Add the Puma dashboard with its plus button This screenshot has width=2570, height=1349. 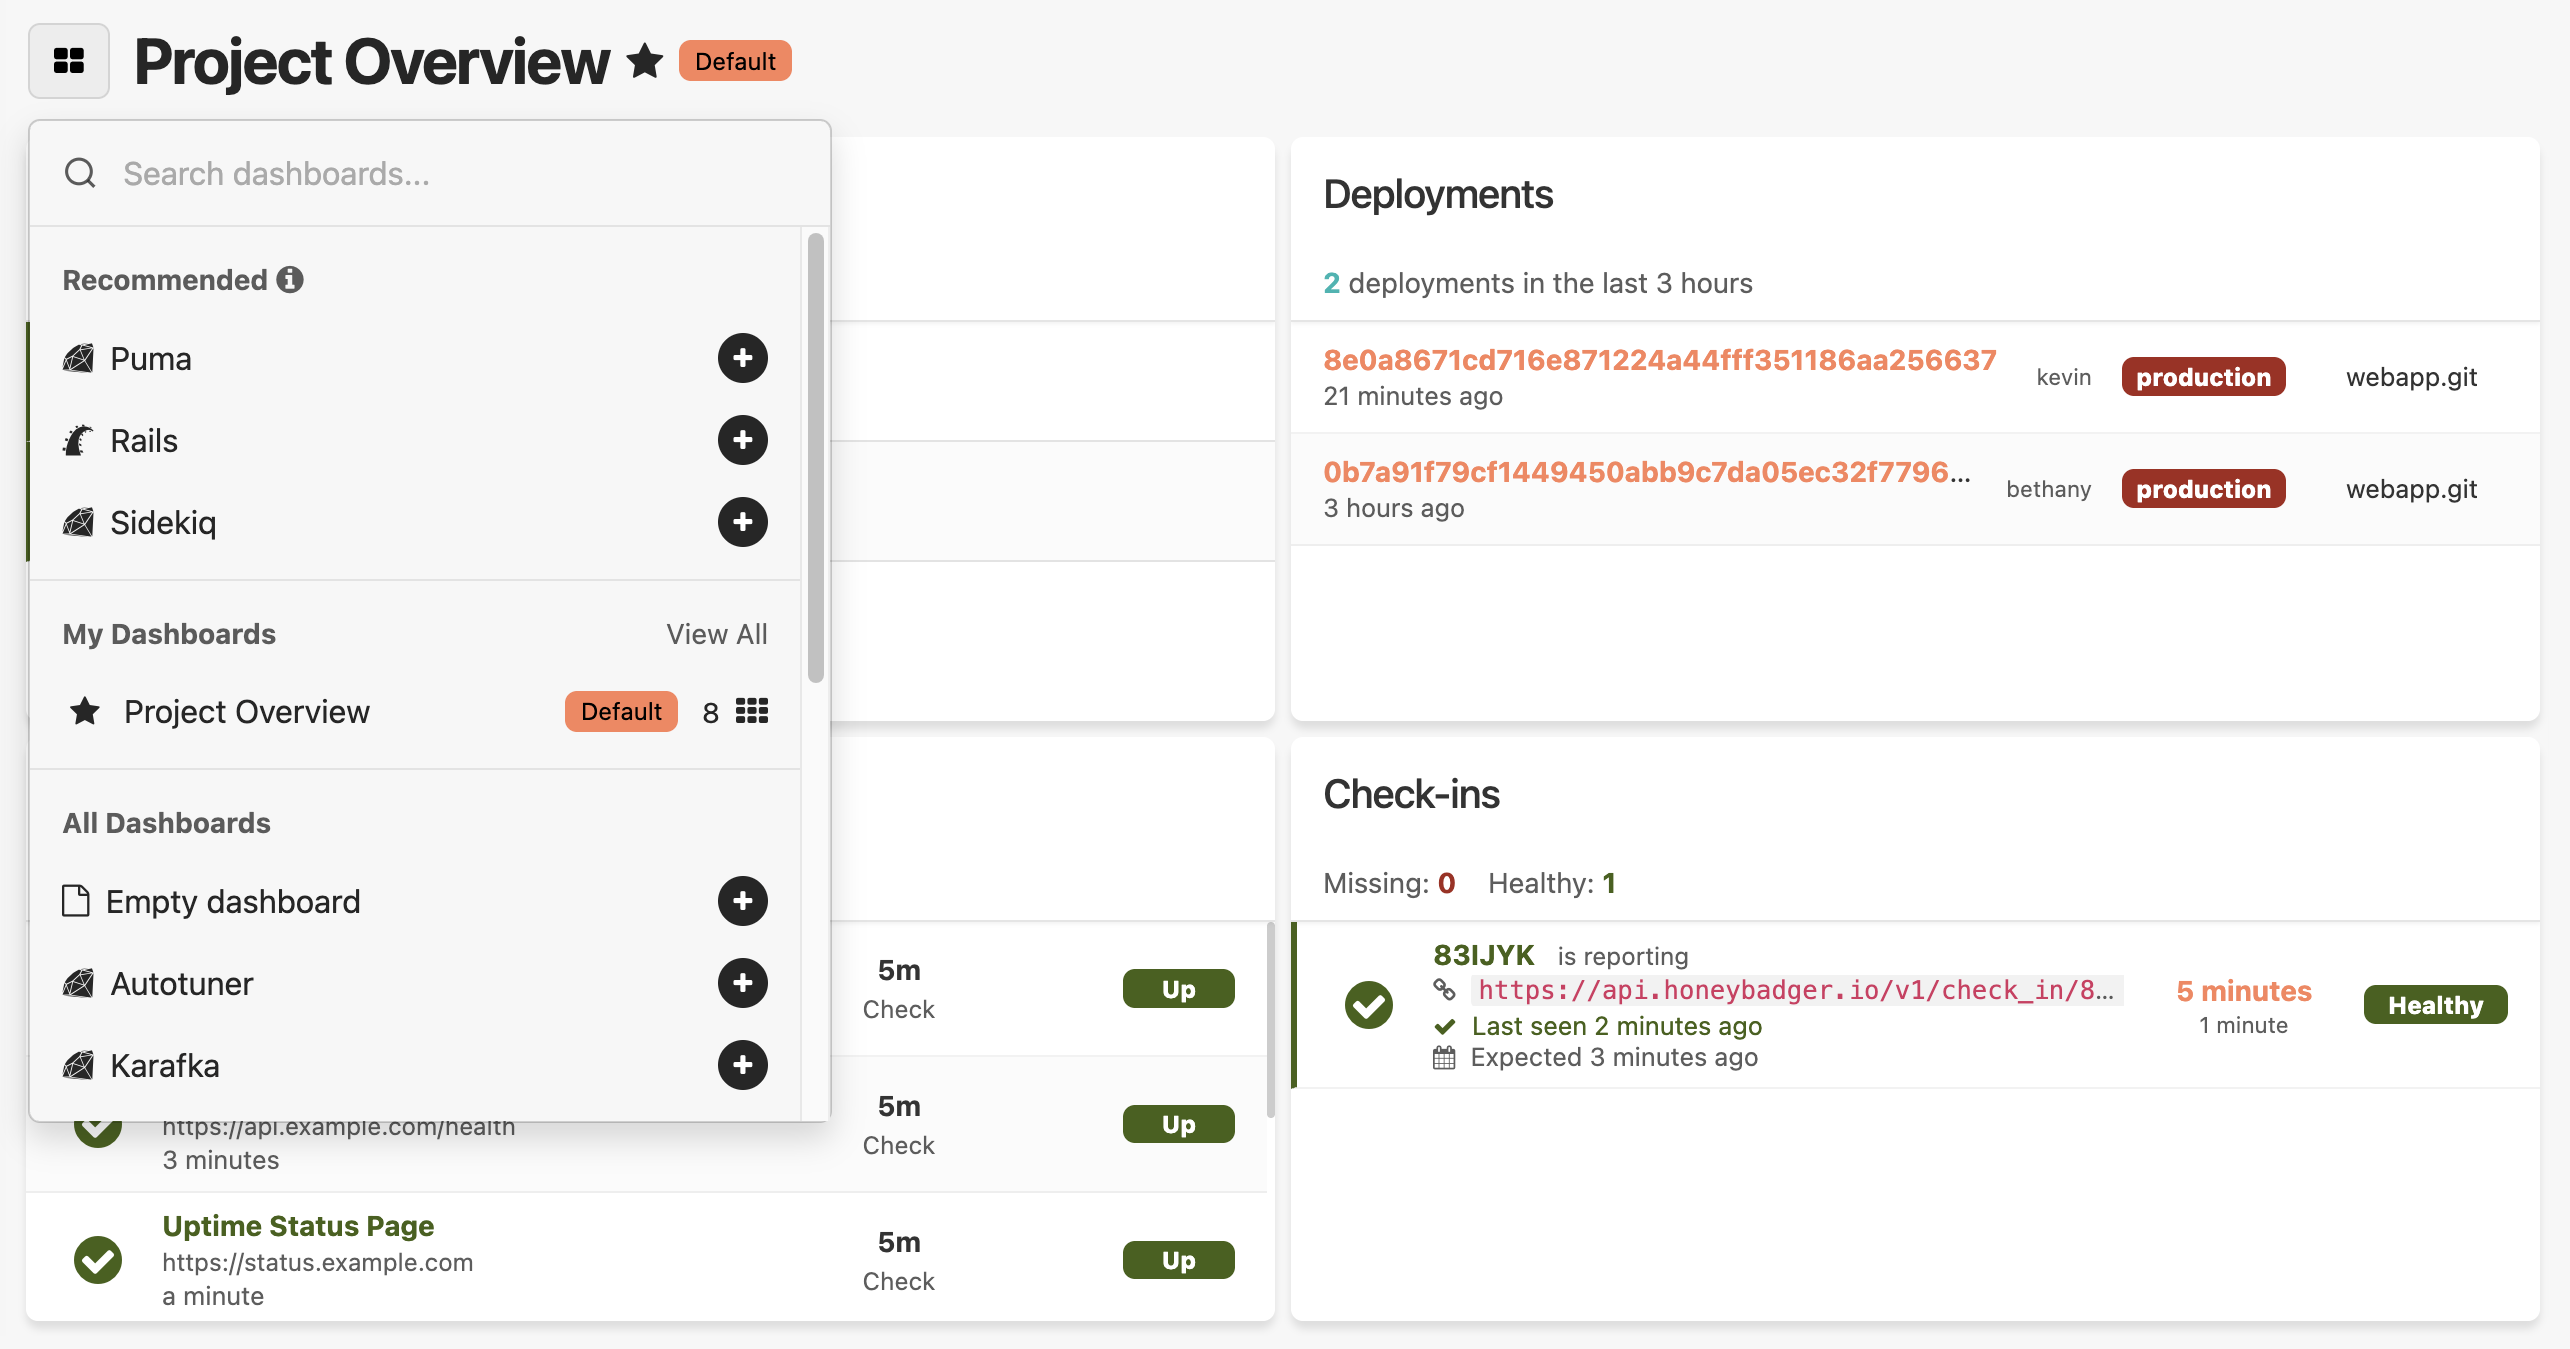(742, 358)
